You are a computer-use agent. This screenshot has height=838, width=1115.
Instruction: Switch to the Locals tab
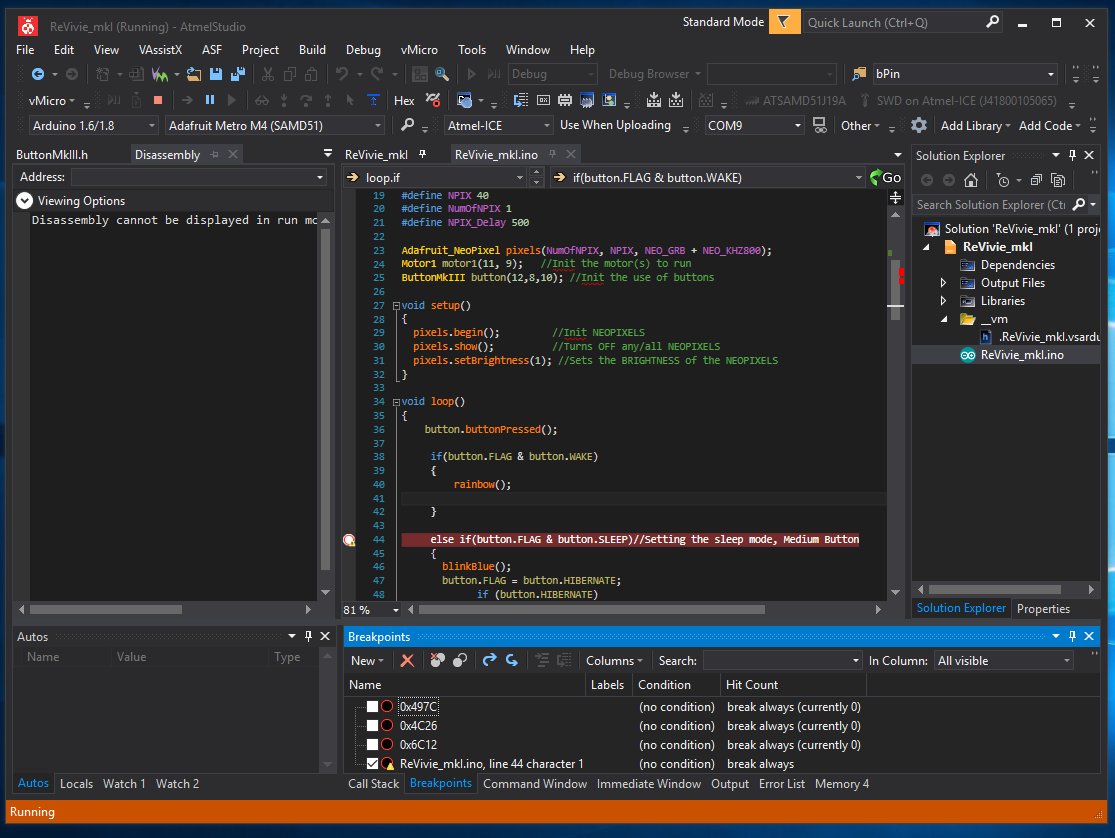click(76, 784)
